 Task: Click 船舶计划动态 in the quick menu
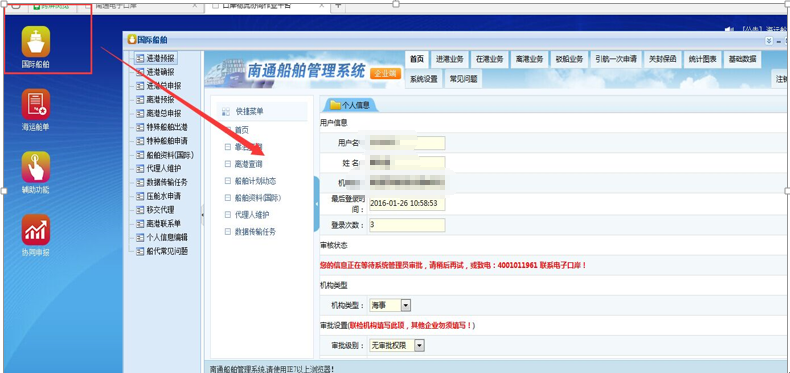[x=255, y=181]
